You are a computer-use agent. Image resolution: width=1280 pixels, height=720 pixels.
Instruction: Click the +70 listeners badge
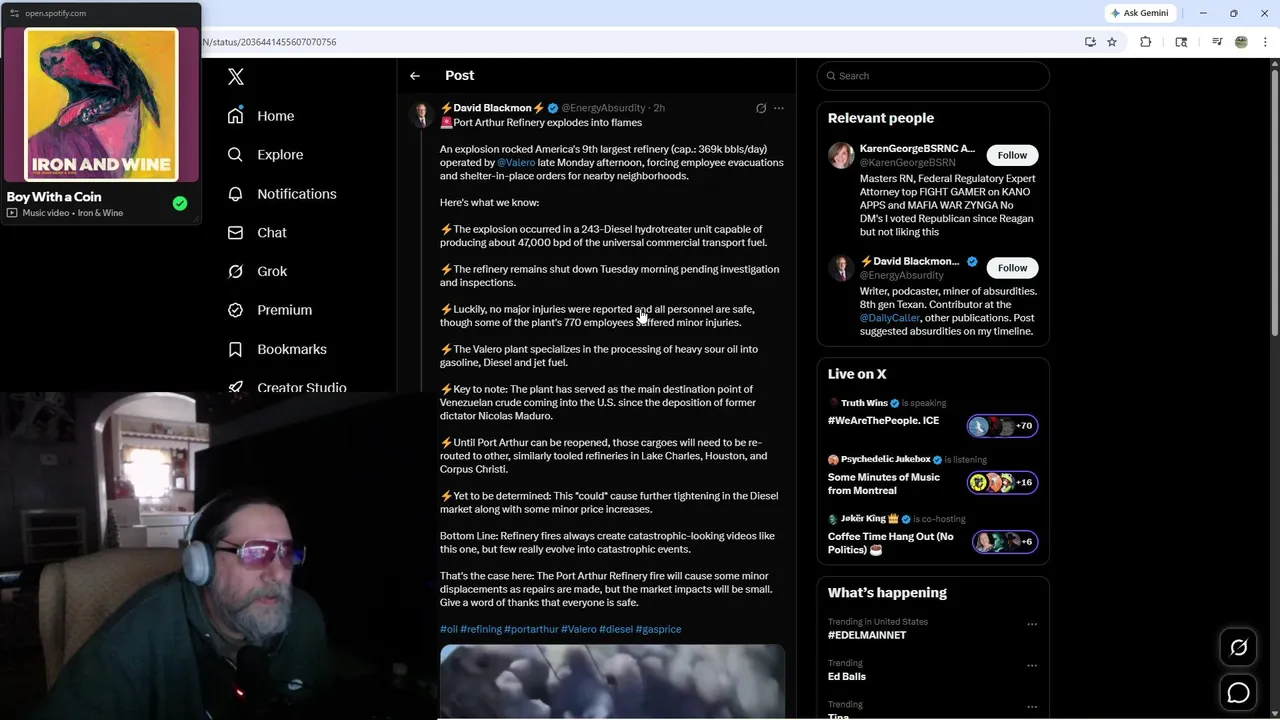[1003, 426]
